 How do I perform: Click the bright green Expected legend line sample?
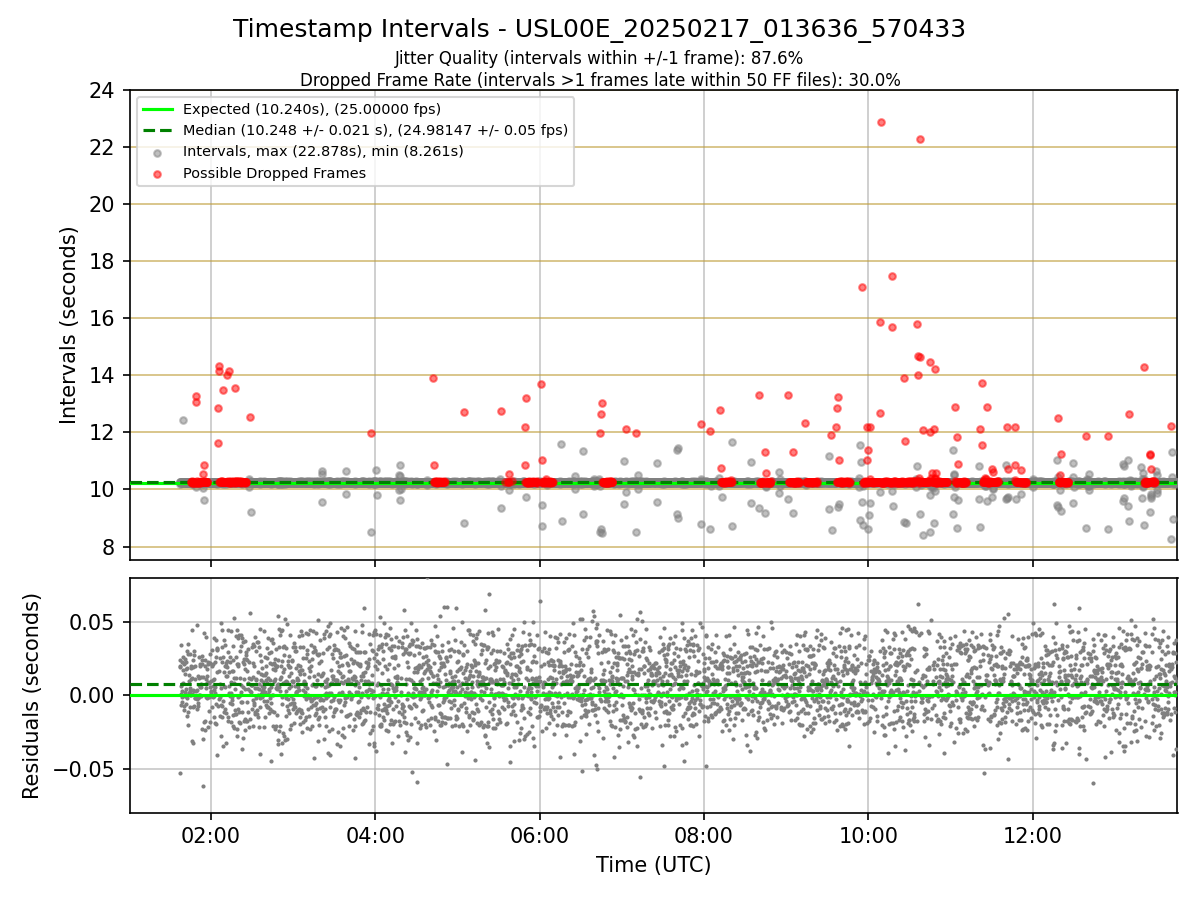click(158, 109)
